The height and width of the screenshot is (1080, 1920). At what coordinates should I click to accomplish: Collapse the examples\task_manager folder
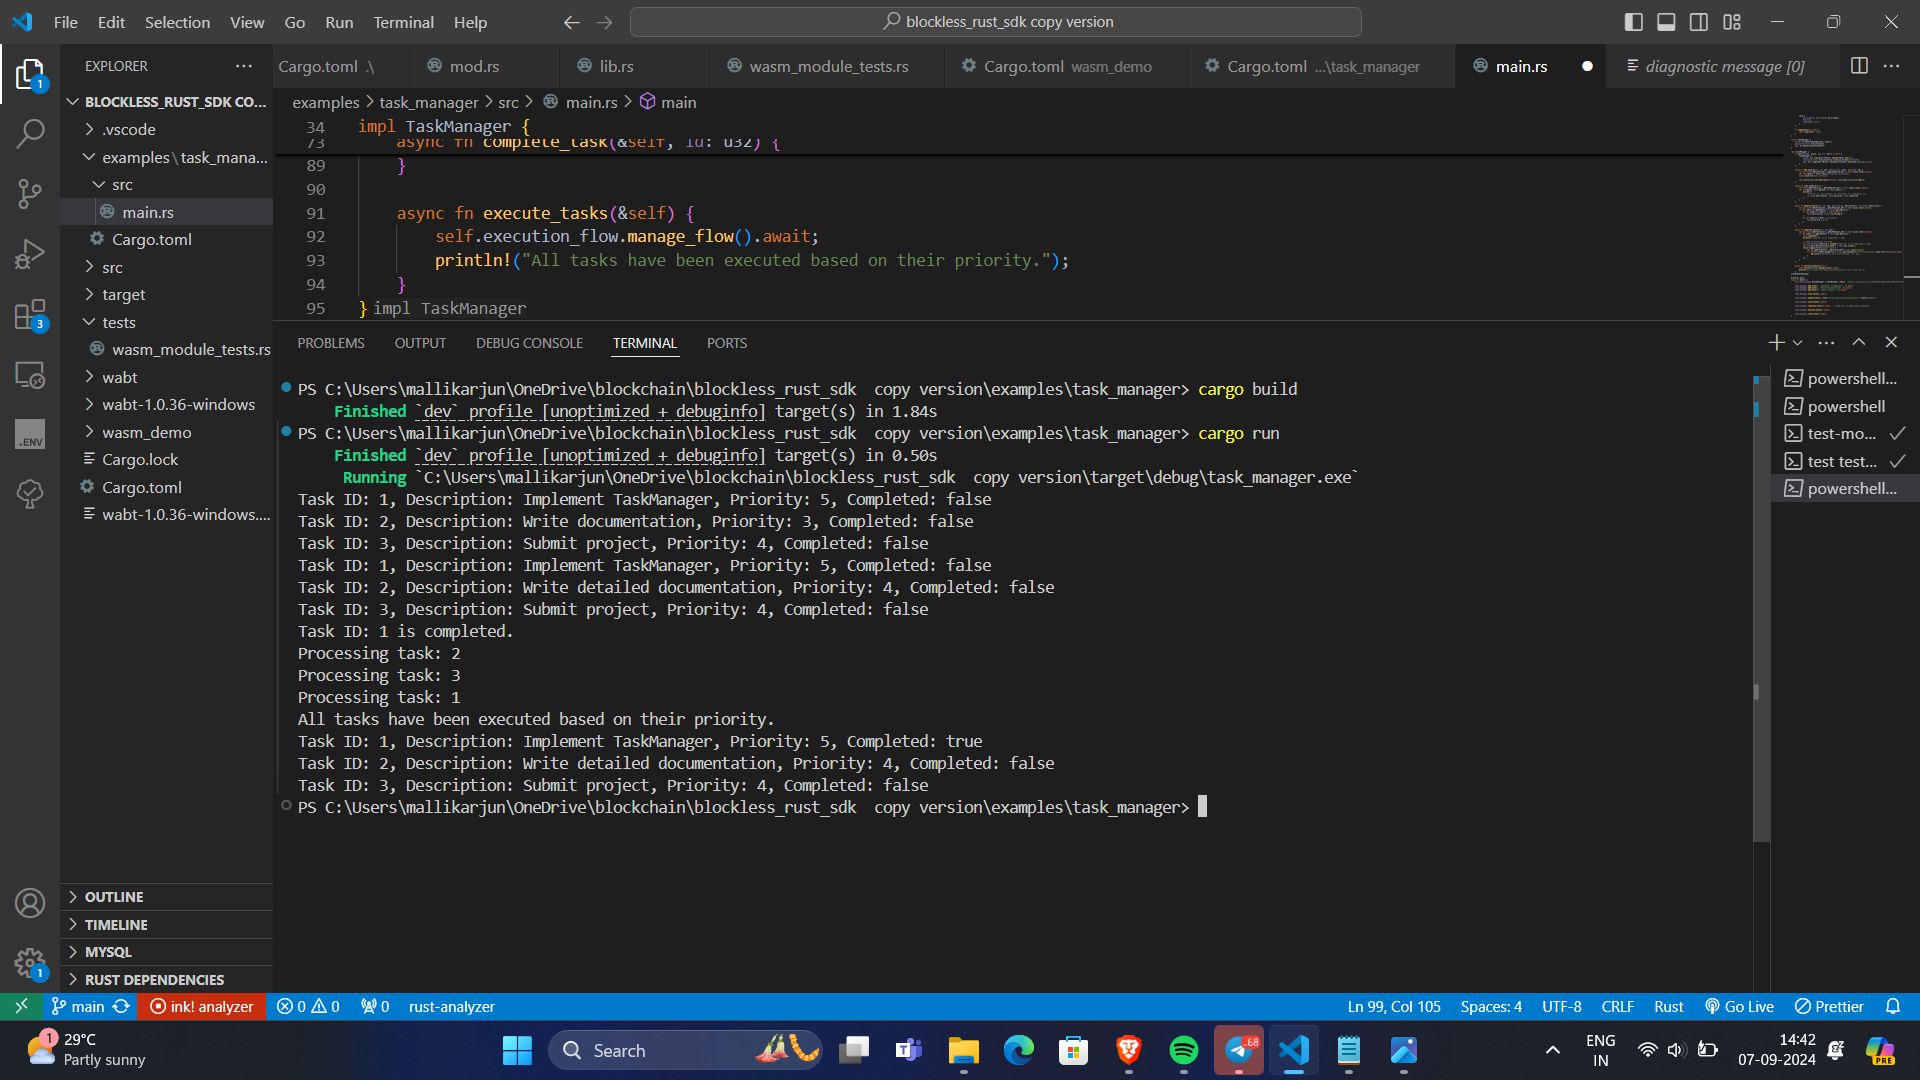(166, 157)
